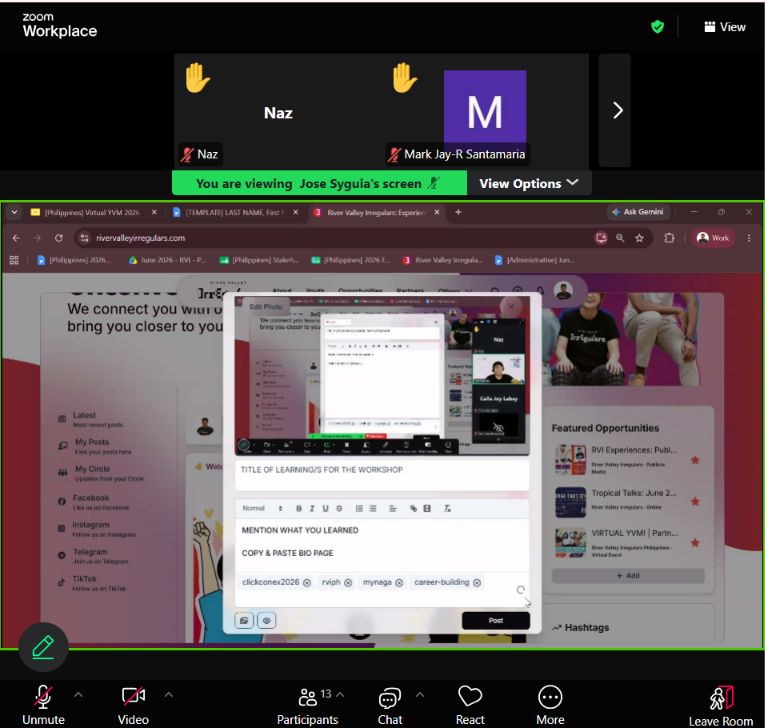Remove the career-building tag

[x=477, y=583]
